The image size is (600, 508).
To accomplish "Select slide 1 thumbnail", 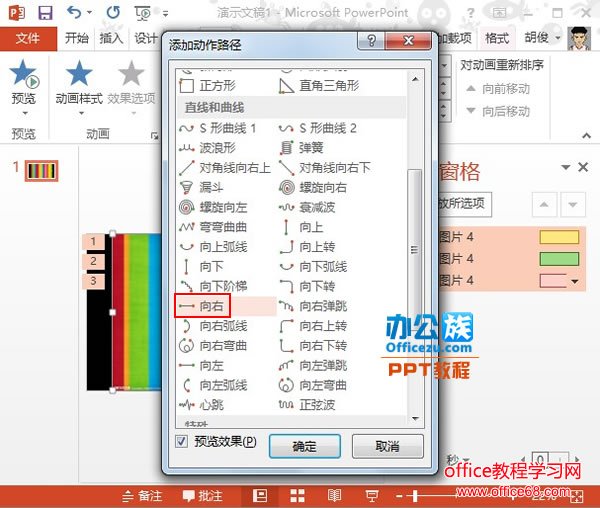I will pos(42,171).
